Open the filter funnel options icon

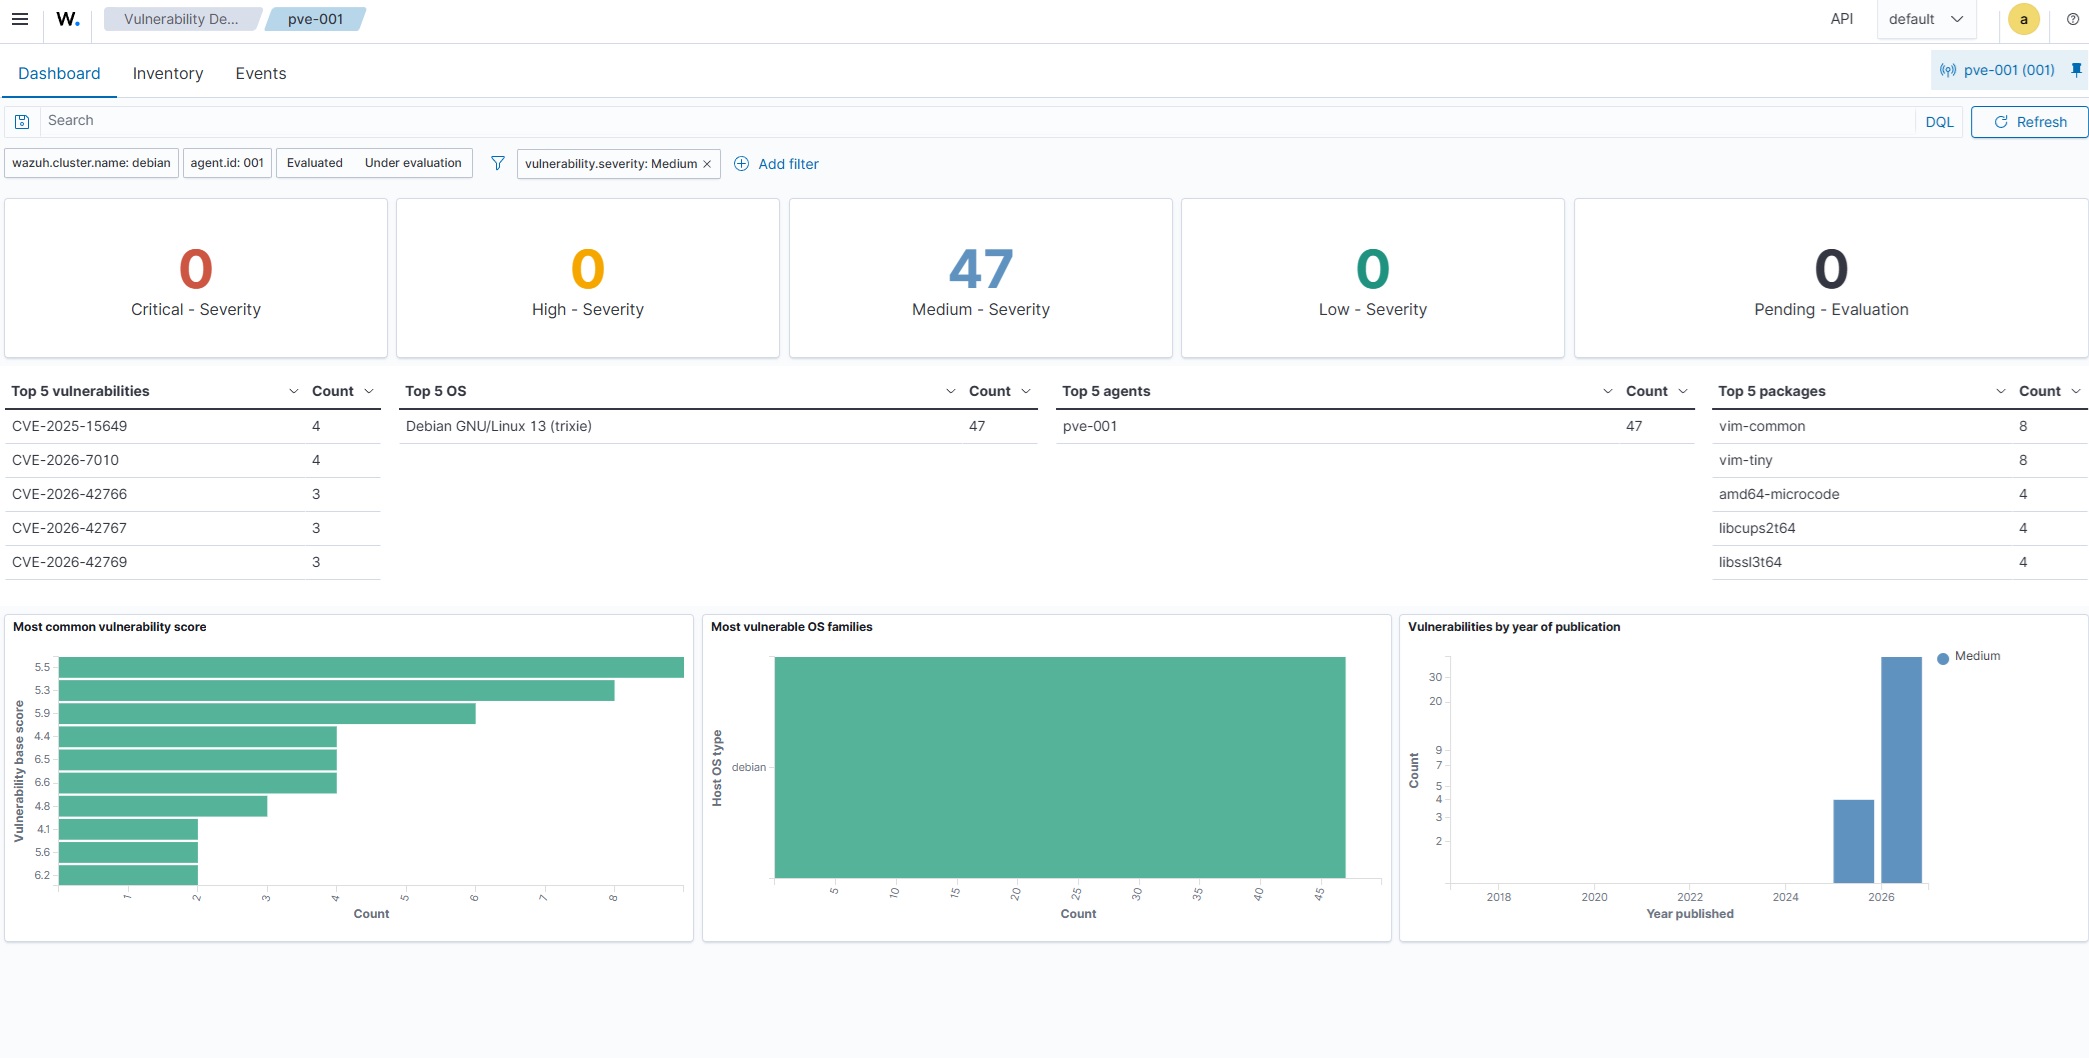pyautogui.click(x=497, y=163)
